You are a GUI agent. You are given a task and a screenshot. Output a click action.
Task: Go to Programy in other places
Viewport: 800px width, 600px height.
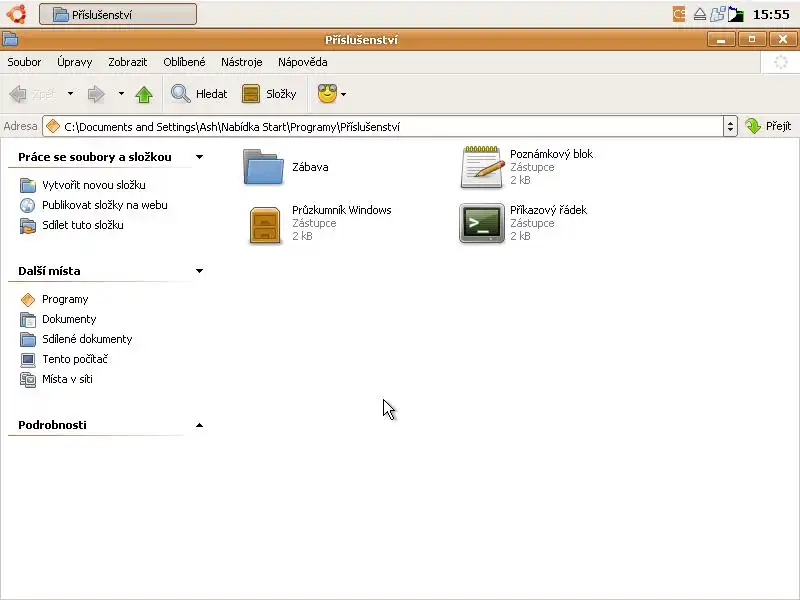click(x=65, y=299)
